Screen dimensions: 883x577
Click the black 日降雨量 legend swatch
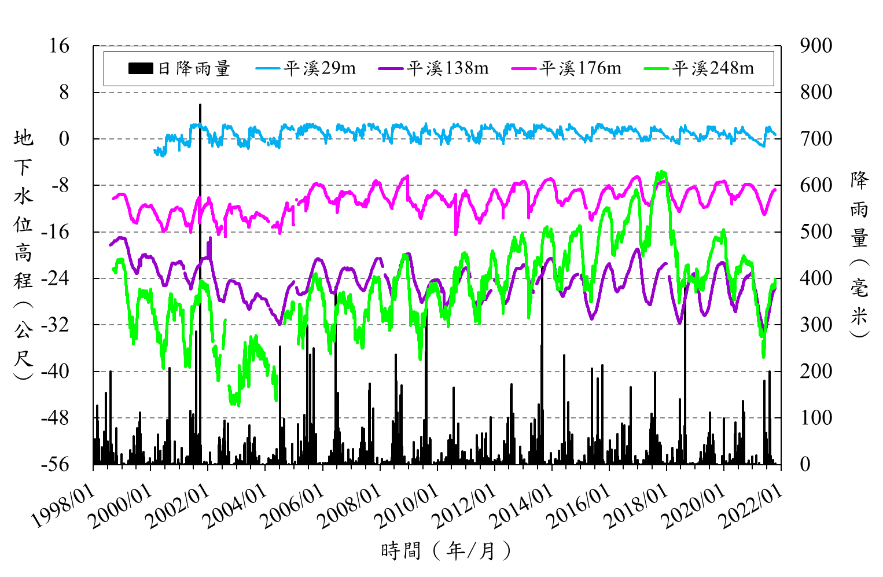[140, 69]
